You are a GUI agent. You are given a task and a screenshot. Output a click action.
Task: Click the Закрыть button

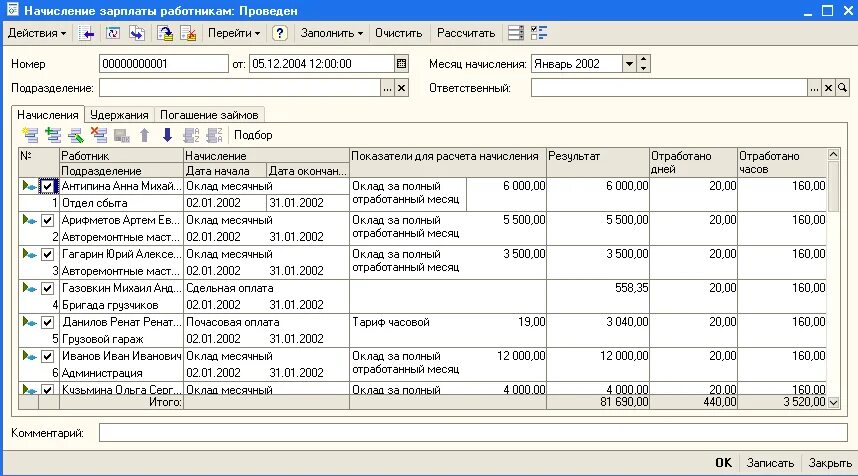point(830,462)
